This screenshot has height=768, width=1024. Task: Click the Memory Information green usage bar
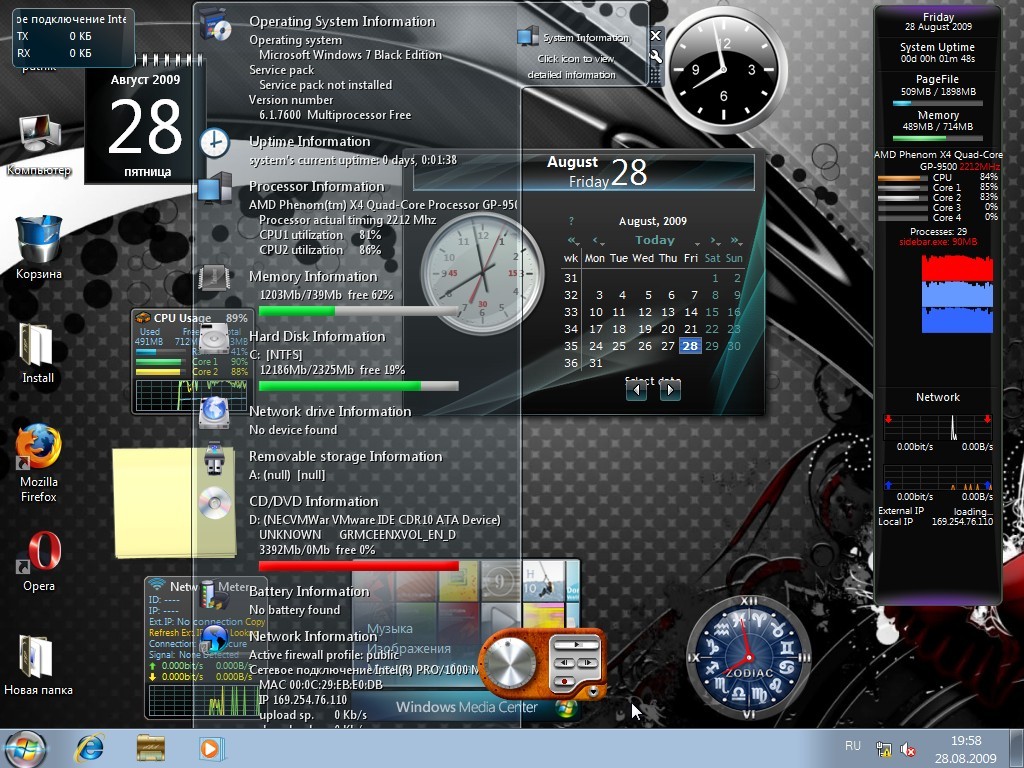359,312
